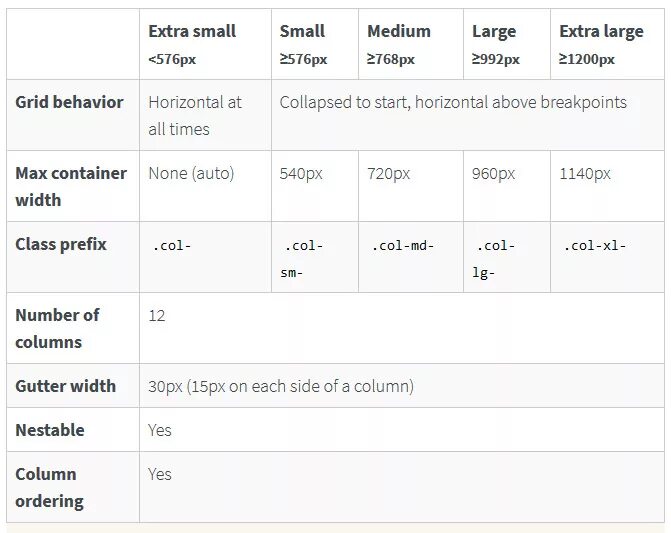Click the Extra small column header
The height and width of the screenshot is (533, 671).
(192, 44)
